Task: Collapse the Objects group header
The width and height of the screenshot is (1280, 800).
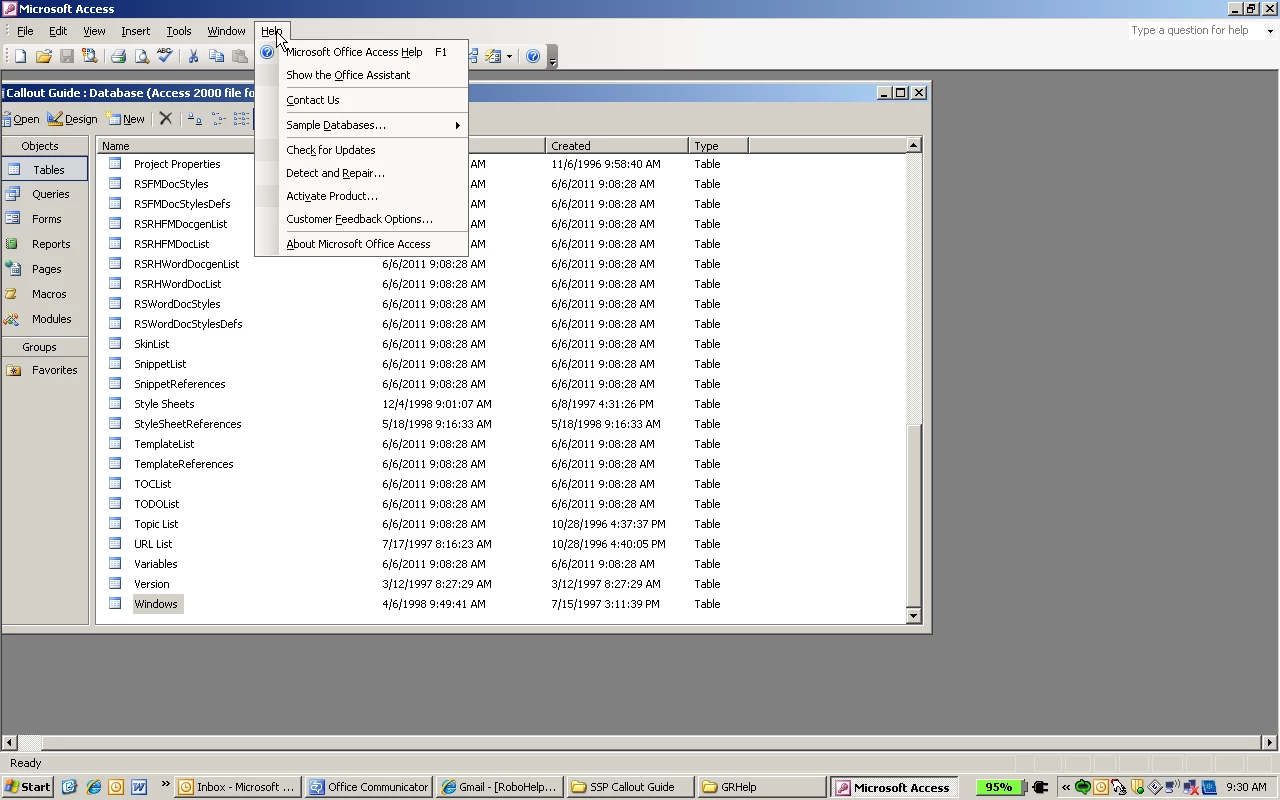Action: click(x=45, y=146)
